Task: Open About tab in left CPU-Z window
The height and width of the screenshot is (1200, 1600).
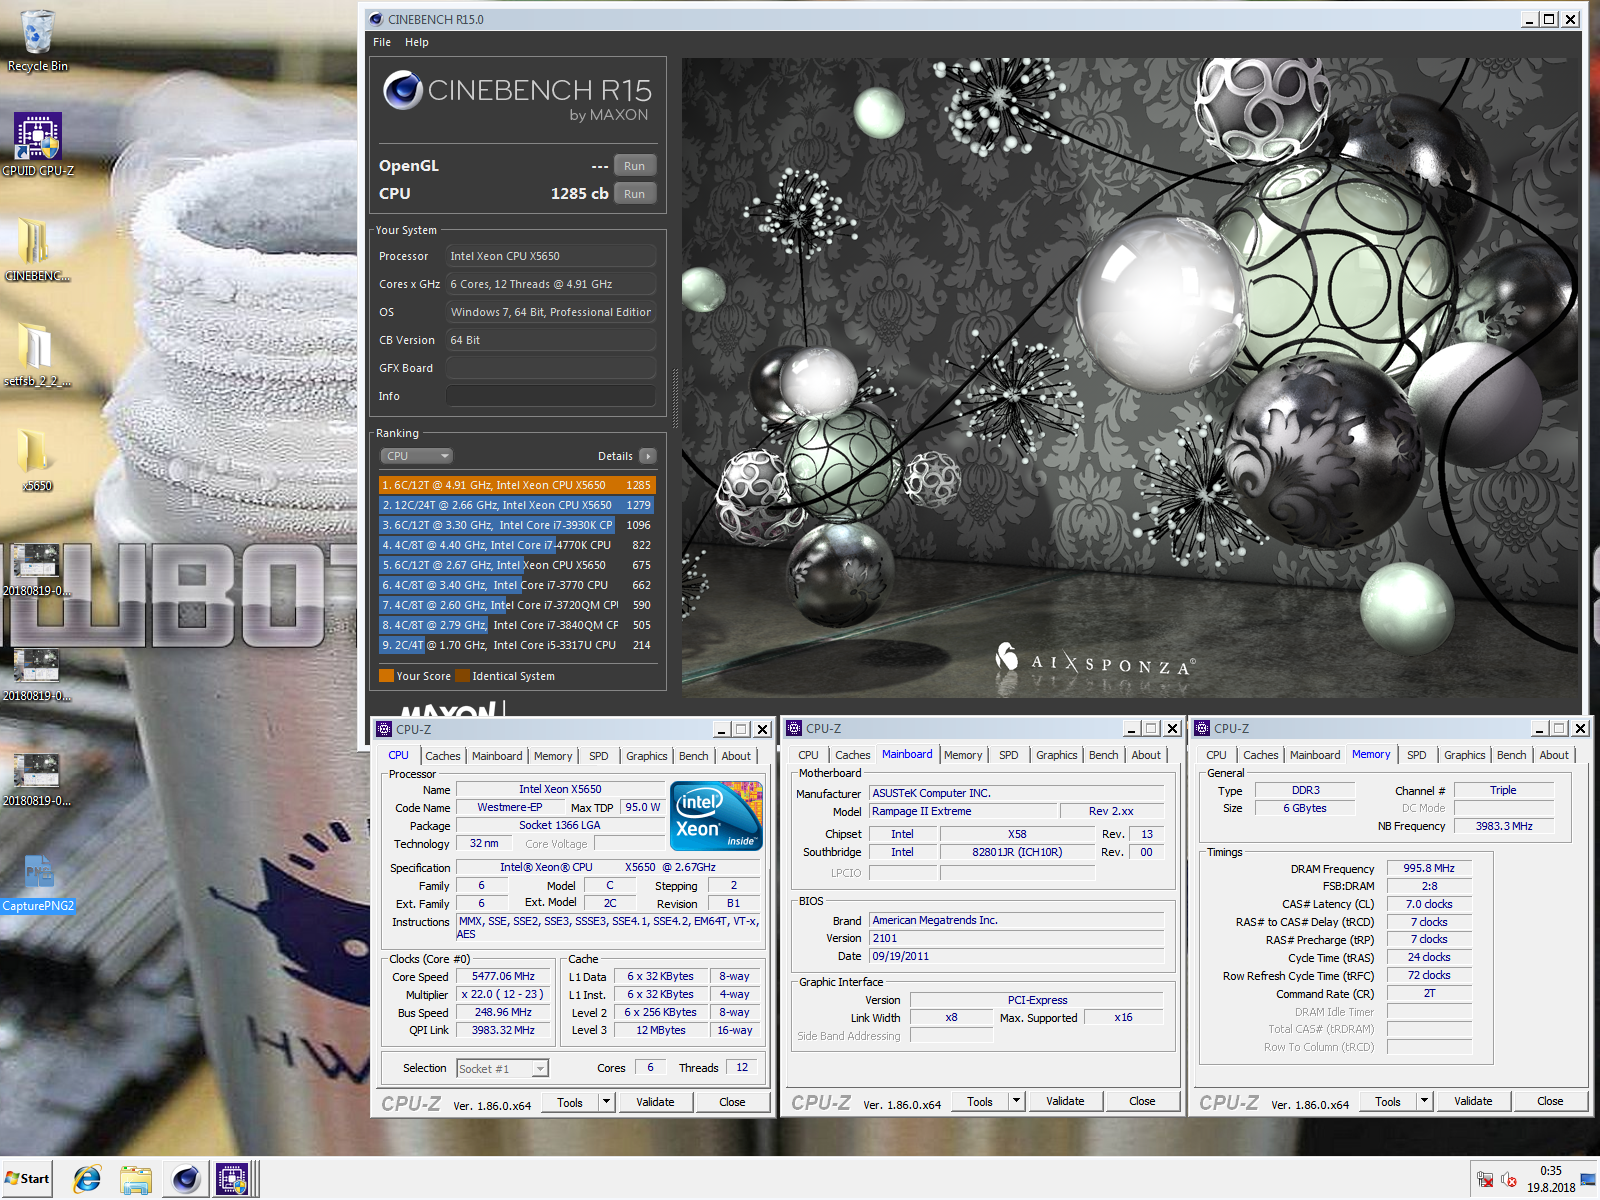Action: (737, 756)
